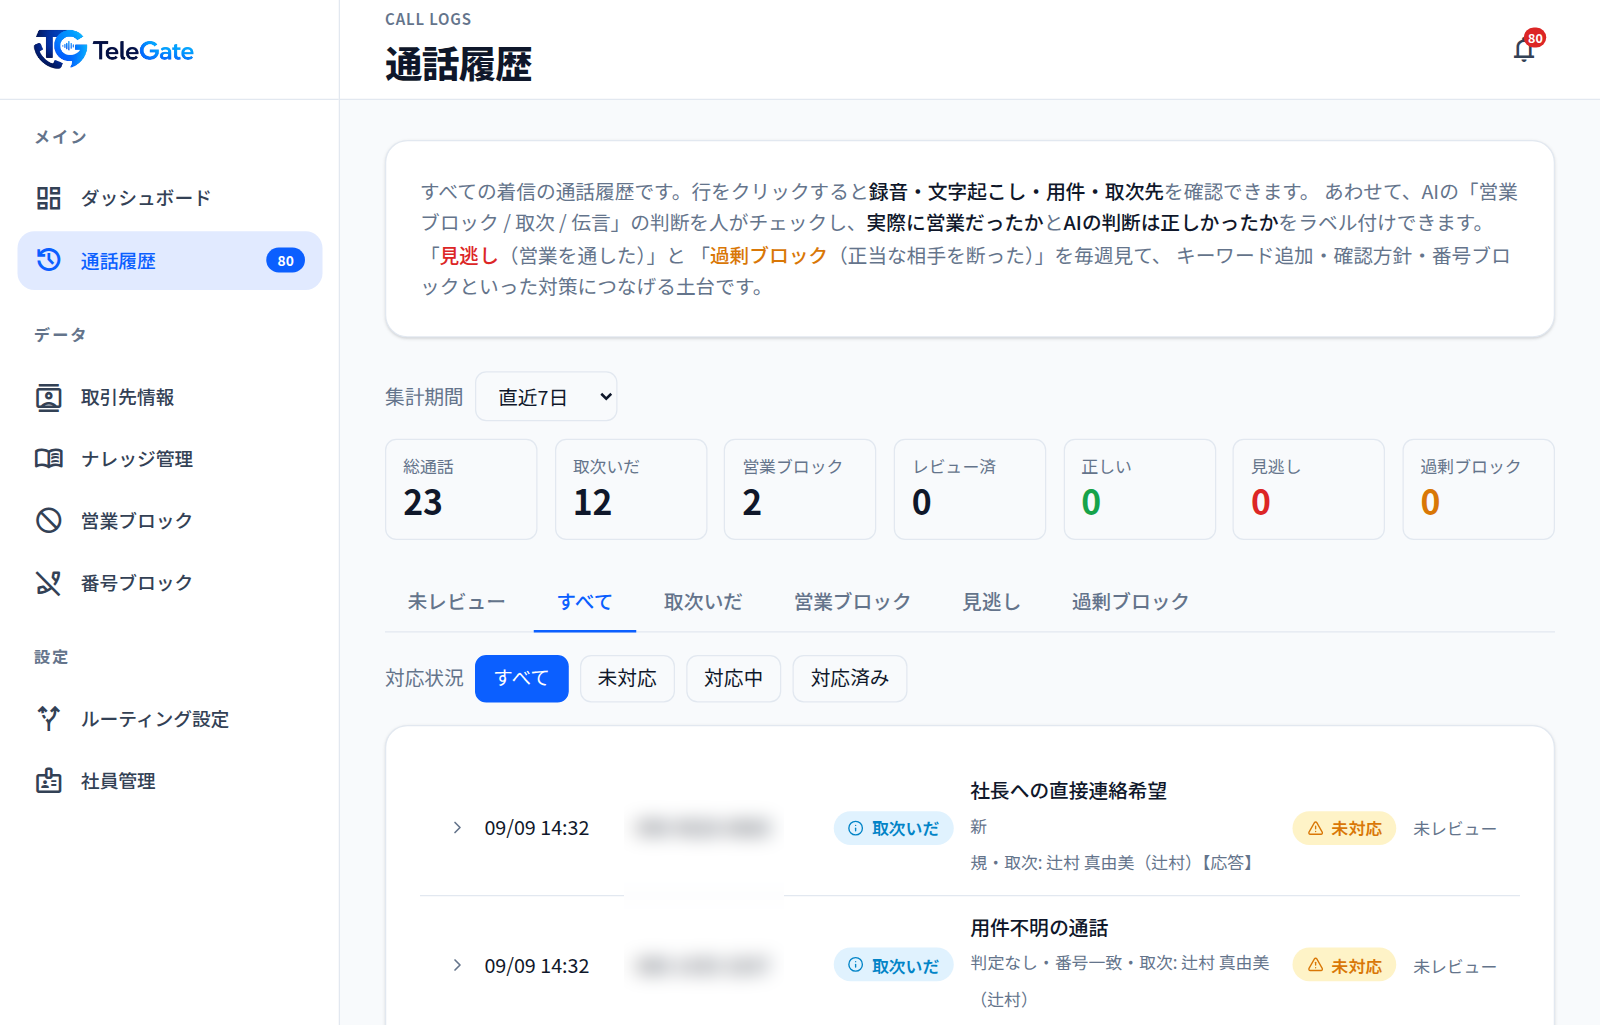1600x1025 pixels.
Task: Open notifications bell icon
Action: pyautogui.click(x=1523, y=50)
